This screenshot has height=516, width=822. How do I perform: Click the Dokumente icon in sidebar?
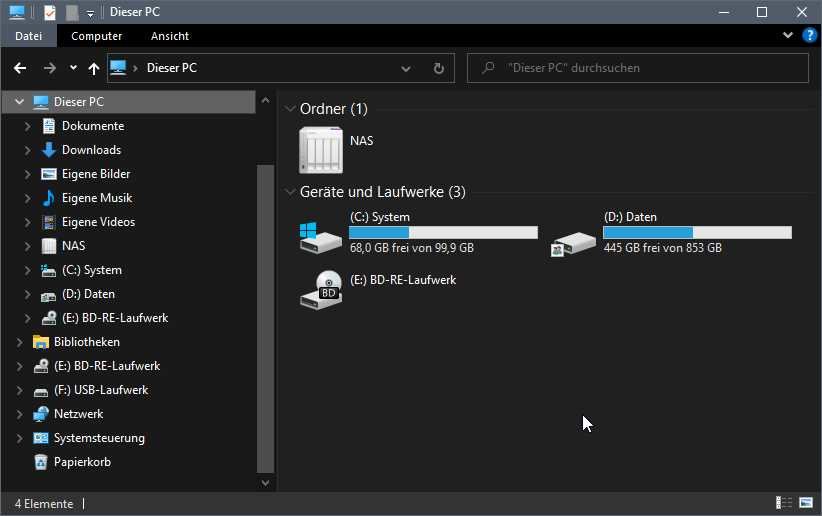pyautogui.click(x=49, y=126)
